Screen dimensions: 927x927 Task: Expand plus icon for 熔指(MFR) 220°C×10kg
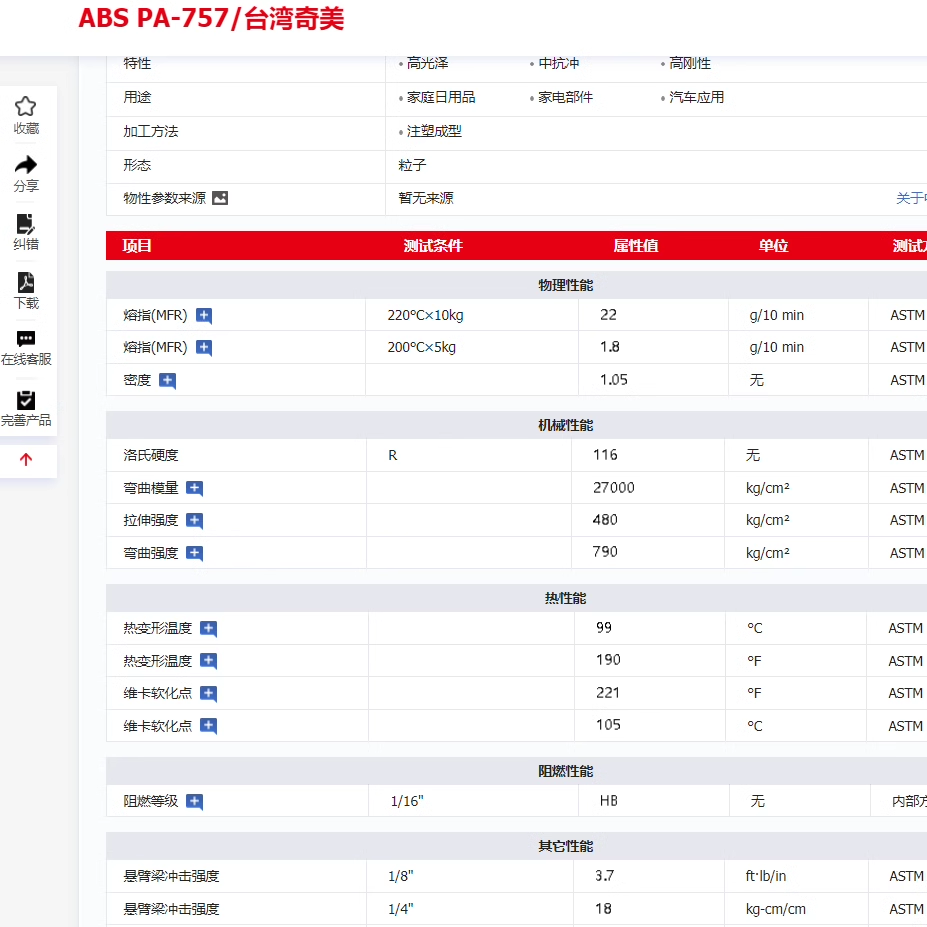[204, 316]
